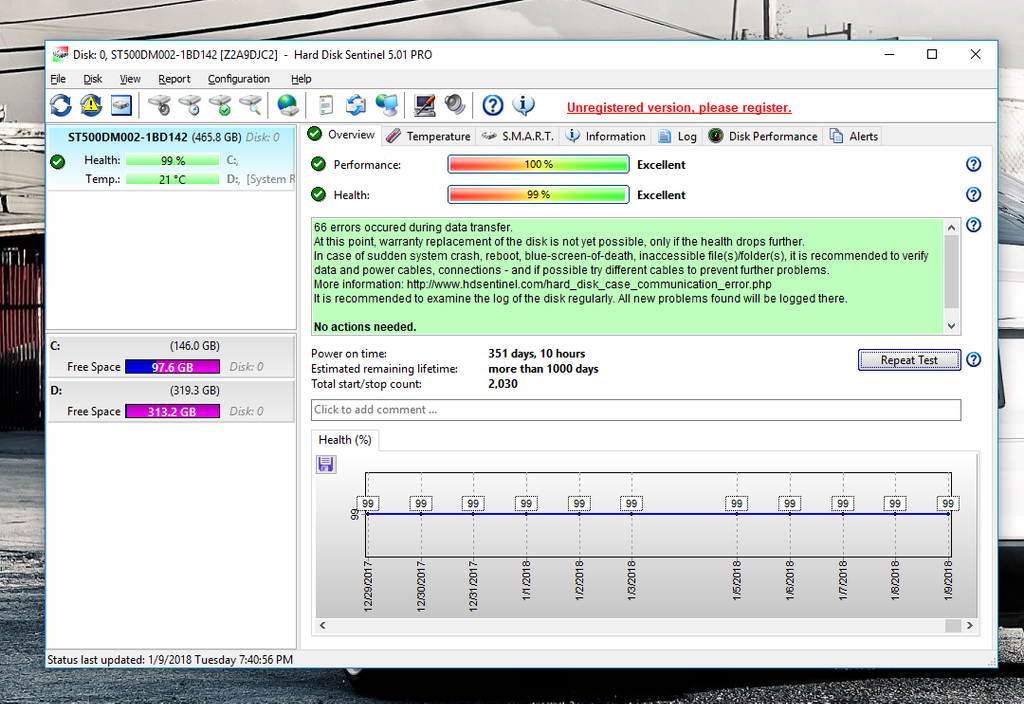Click the D: (319.3 GB) partition header
Screen dimensions: 1024x704
172,391
